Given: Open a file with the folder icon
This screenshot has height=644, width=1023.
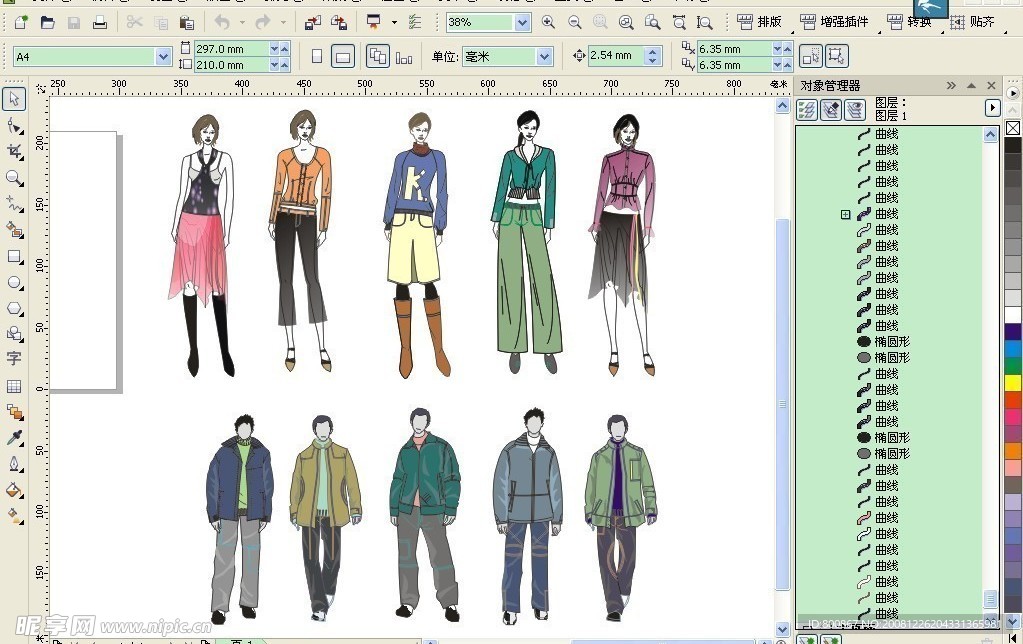Looking at the screenshot, I should click(47, 23).
